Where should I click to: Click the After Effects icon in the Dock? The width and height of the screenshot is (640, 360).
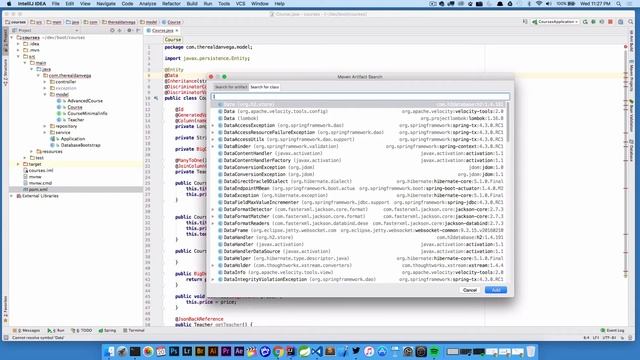click(x=239, y=351)
